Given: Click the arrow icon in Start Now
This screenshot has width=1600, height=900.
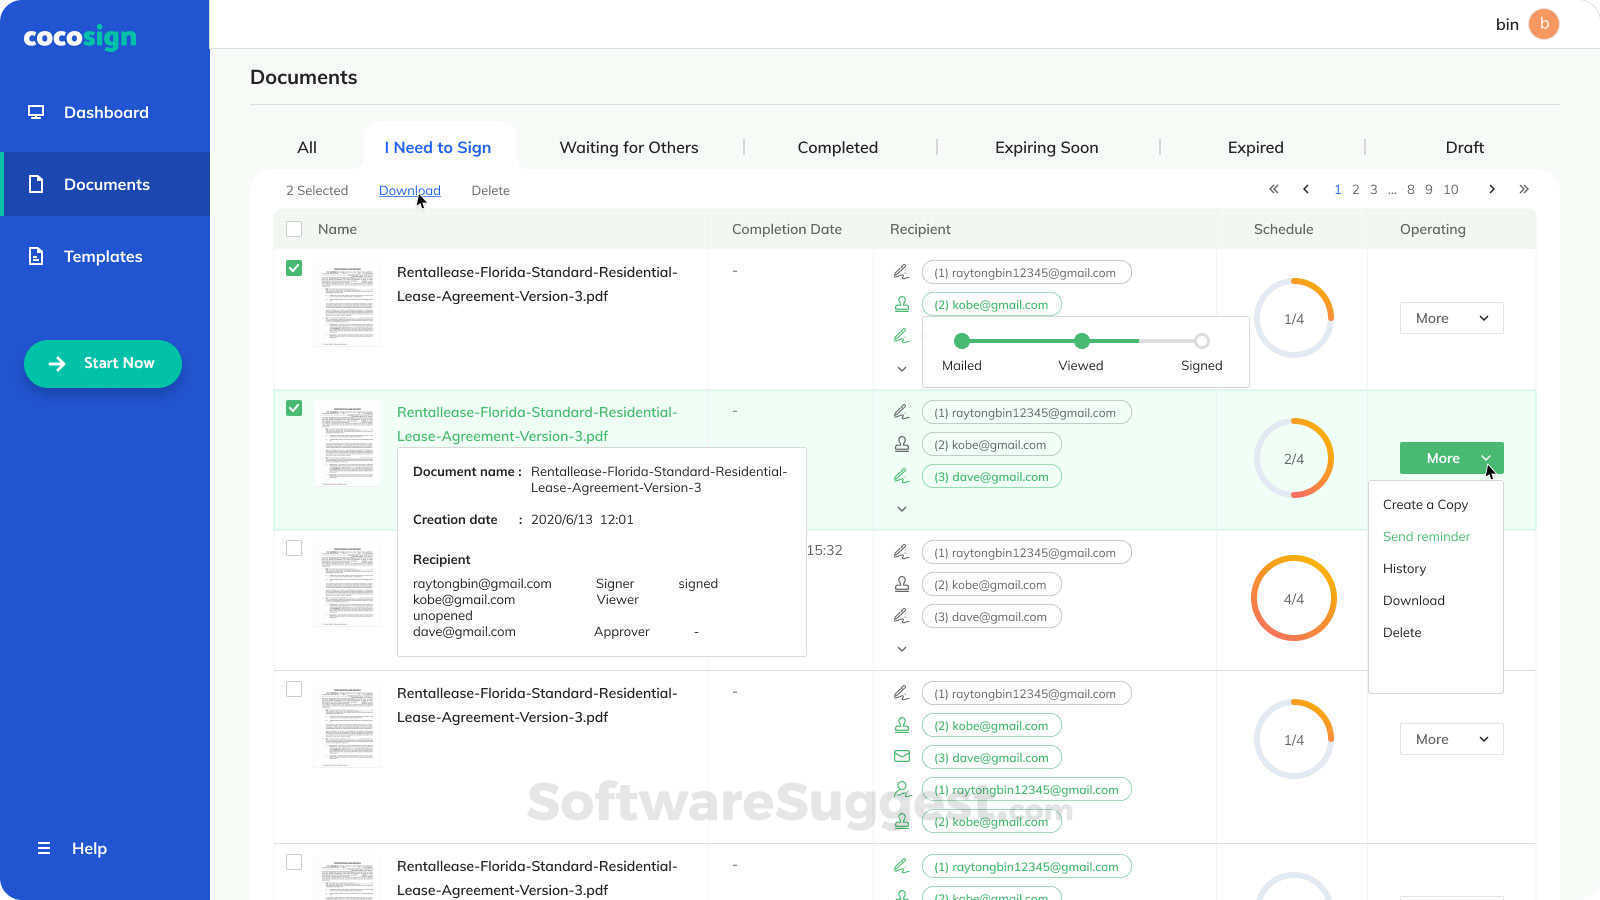Looking at the screenshot, I should (57, 364).
